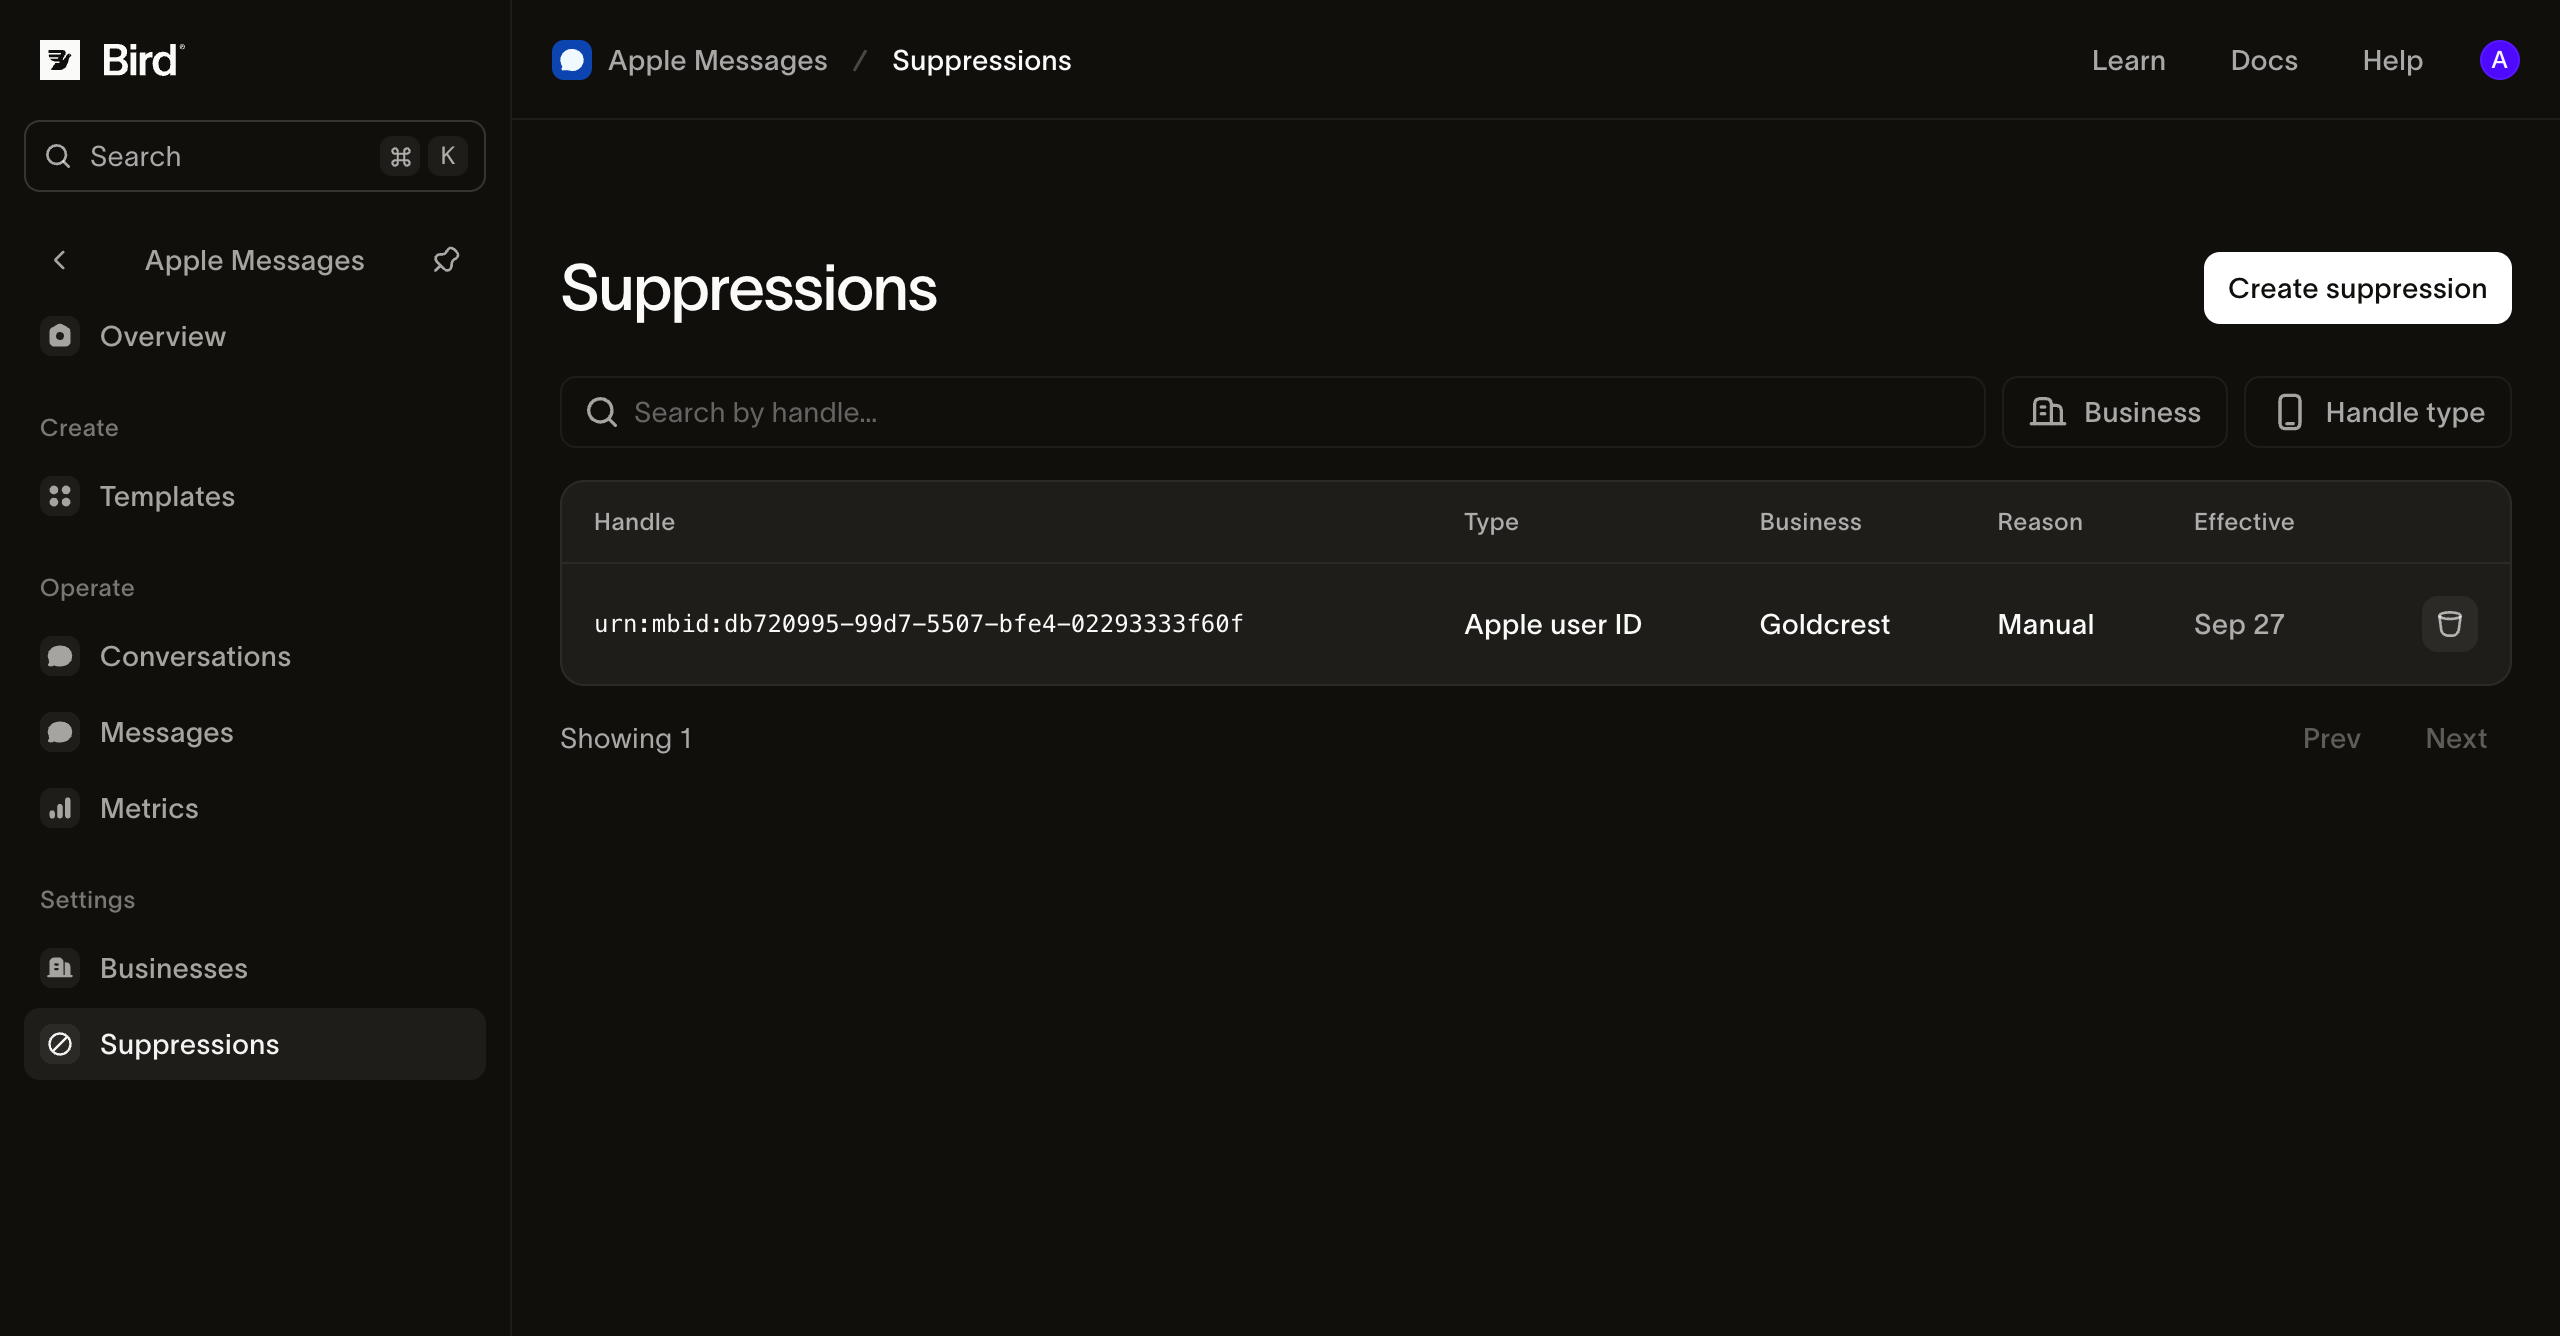Click the Apple Messages blue chat bubble icon

click(x=572, y=60)
